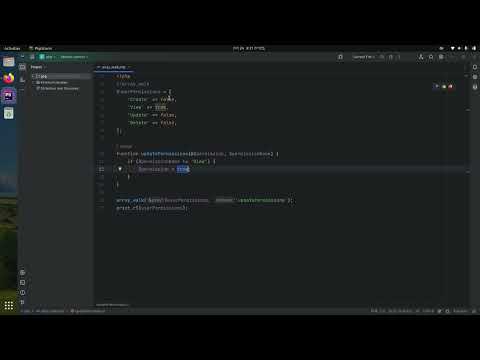Open the Git tool window icon
This screenshot has width=480, height=360.
pyautogui.click(x=22, y=302)
